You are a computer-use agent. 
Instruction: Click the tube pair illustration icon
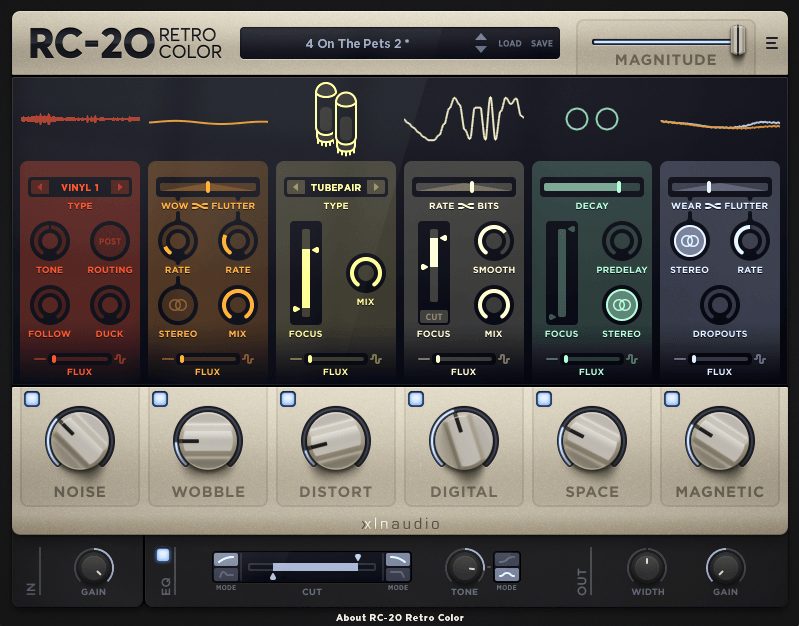[336, 118]
